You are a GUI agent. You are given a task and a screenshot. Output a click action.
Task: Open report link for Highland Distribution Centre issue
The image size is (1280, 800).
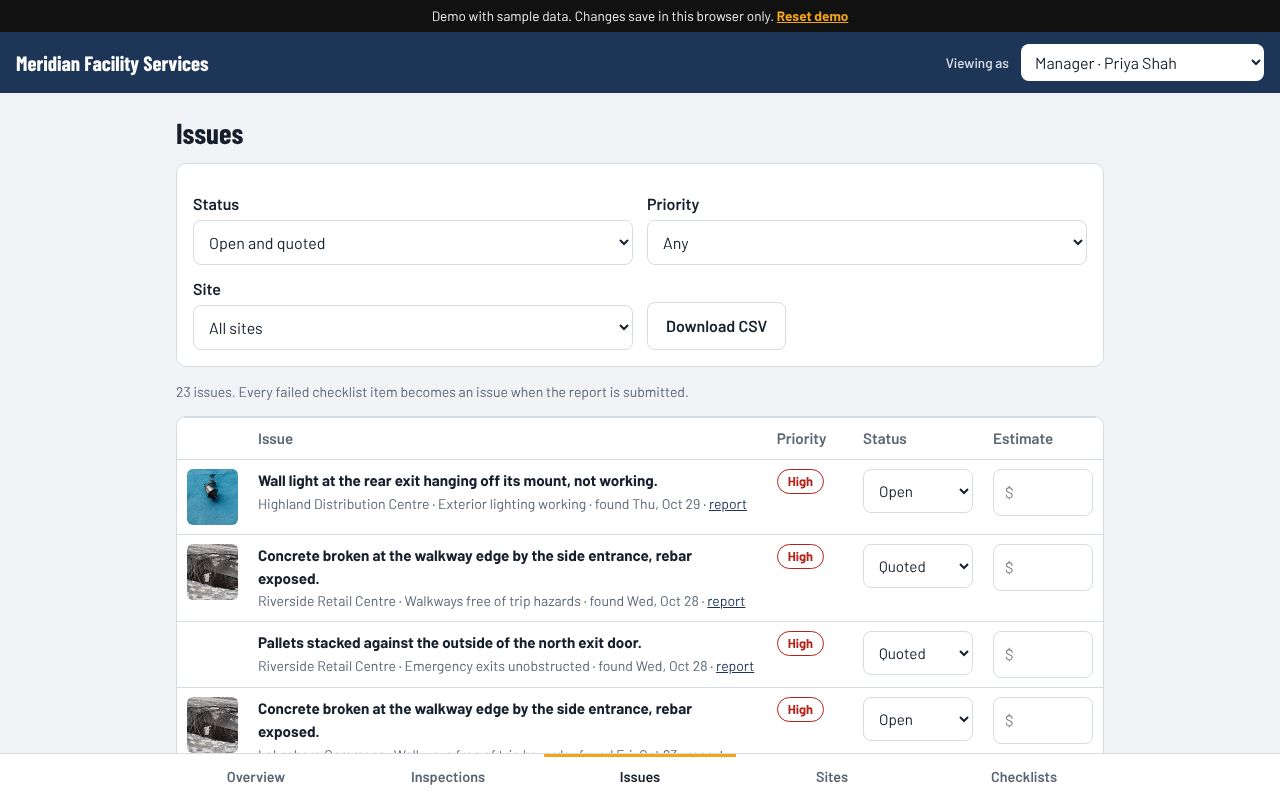pos(728,504)
